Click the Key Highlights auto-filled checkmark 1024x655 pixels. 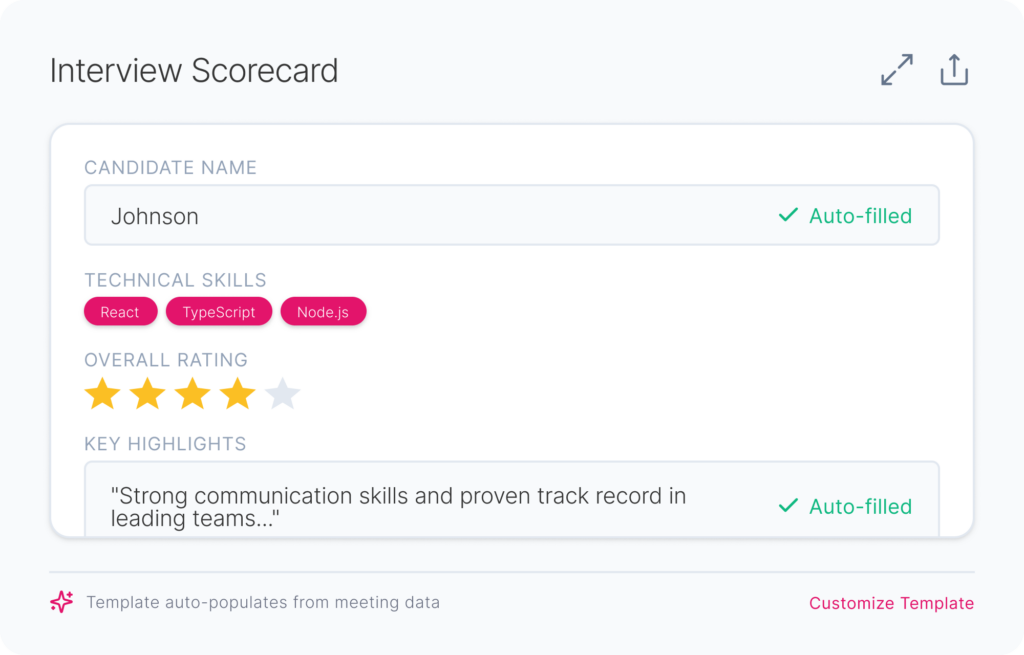pos(788,506)
